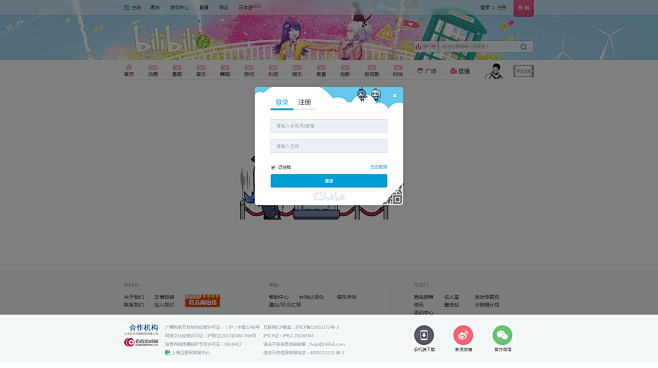Screen dimensions: 658x368
Task: Click the 上海互联网举报中心 link
Action: (x=188, y=352)
